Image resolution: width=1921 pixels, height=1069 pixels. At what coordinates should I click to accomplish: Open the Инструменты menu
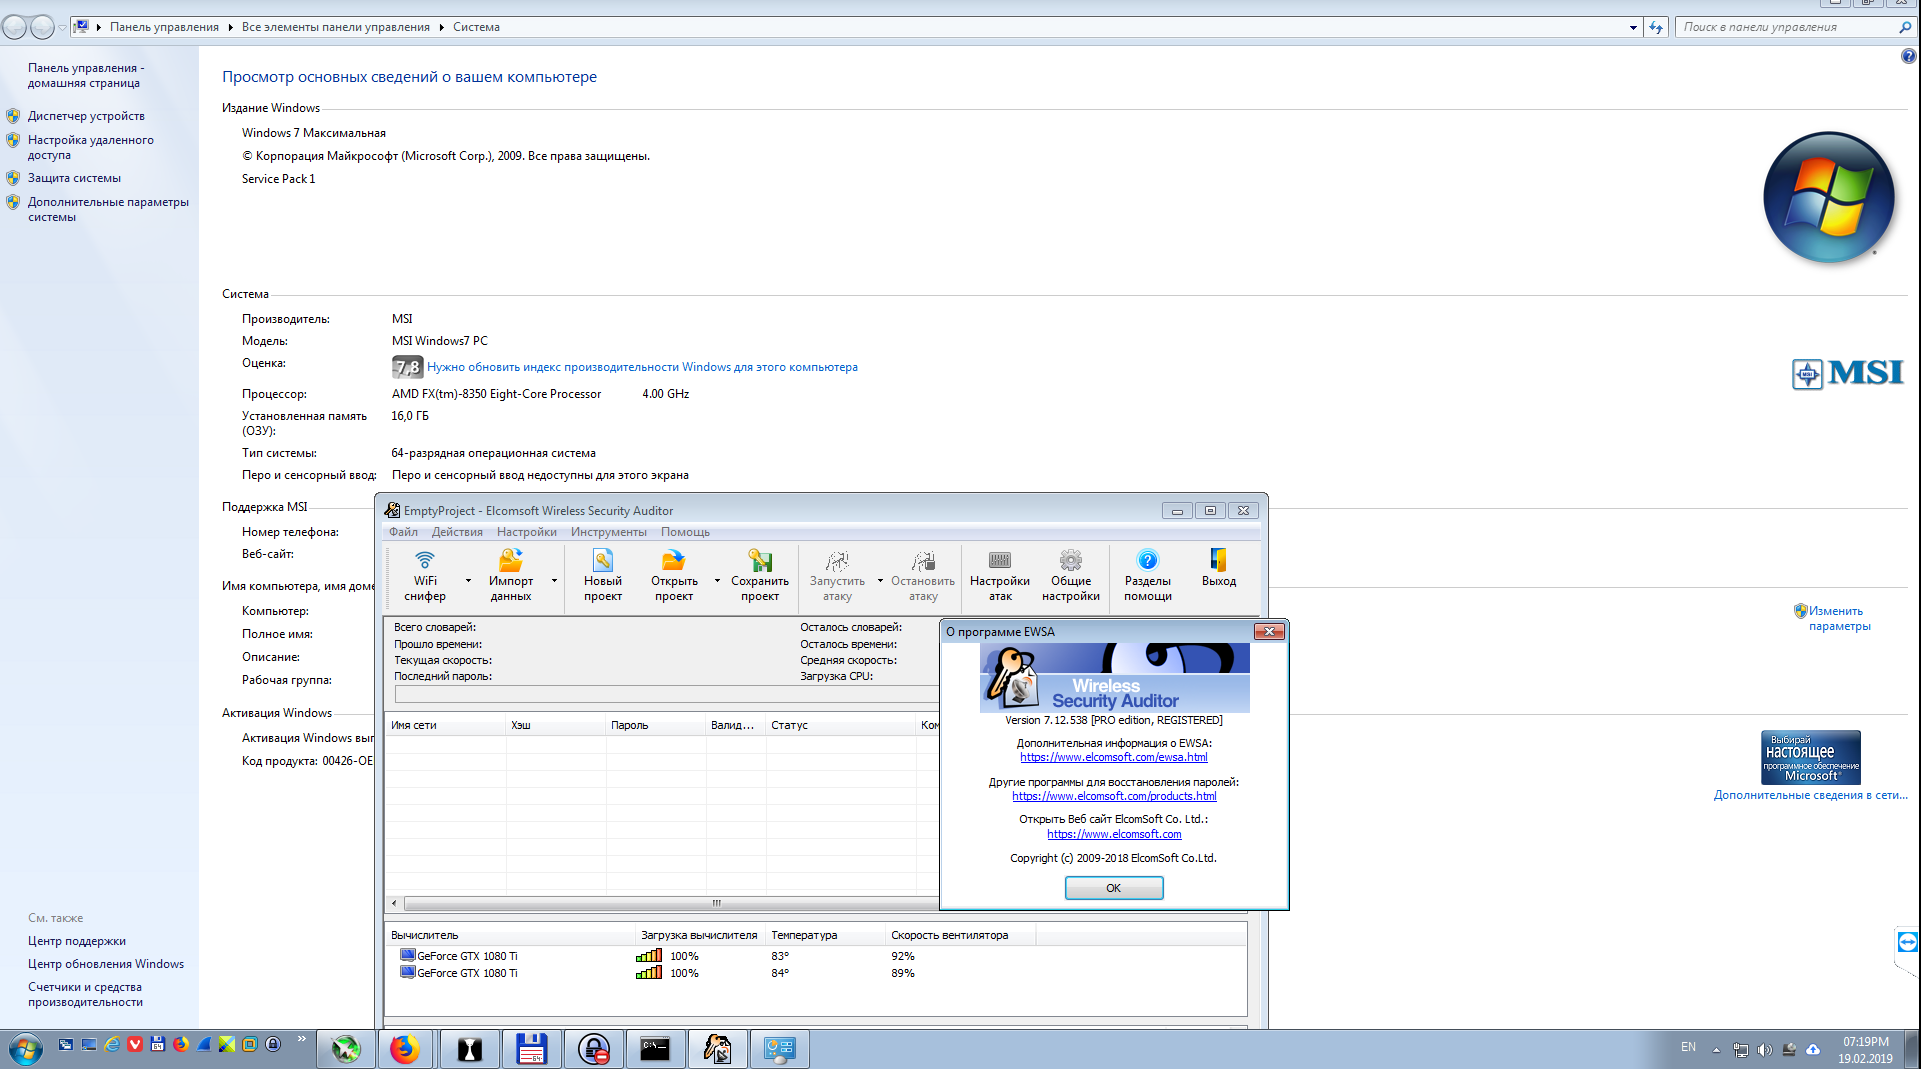pos(608,532)
